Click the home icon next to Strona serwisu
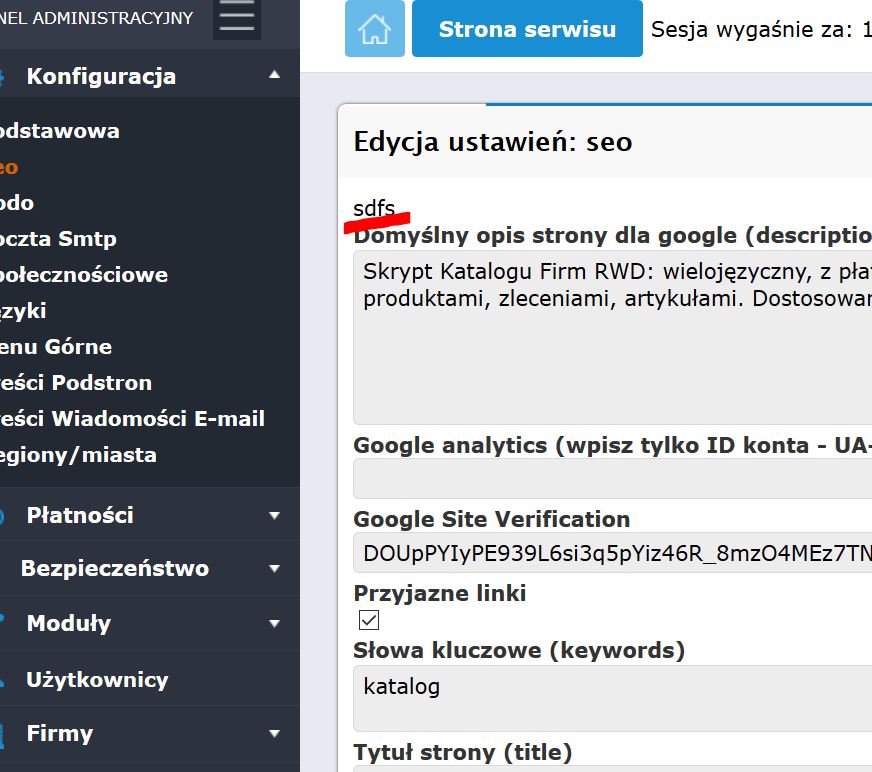Viewport: 872px width, 772px height. pyautogui.click(x=375, y=29)
